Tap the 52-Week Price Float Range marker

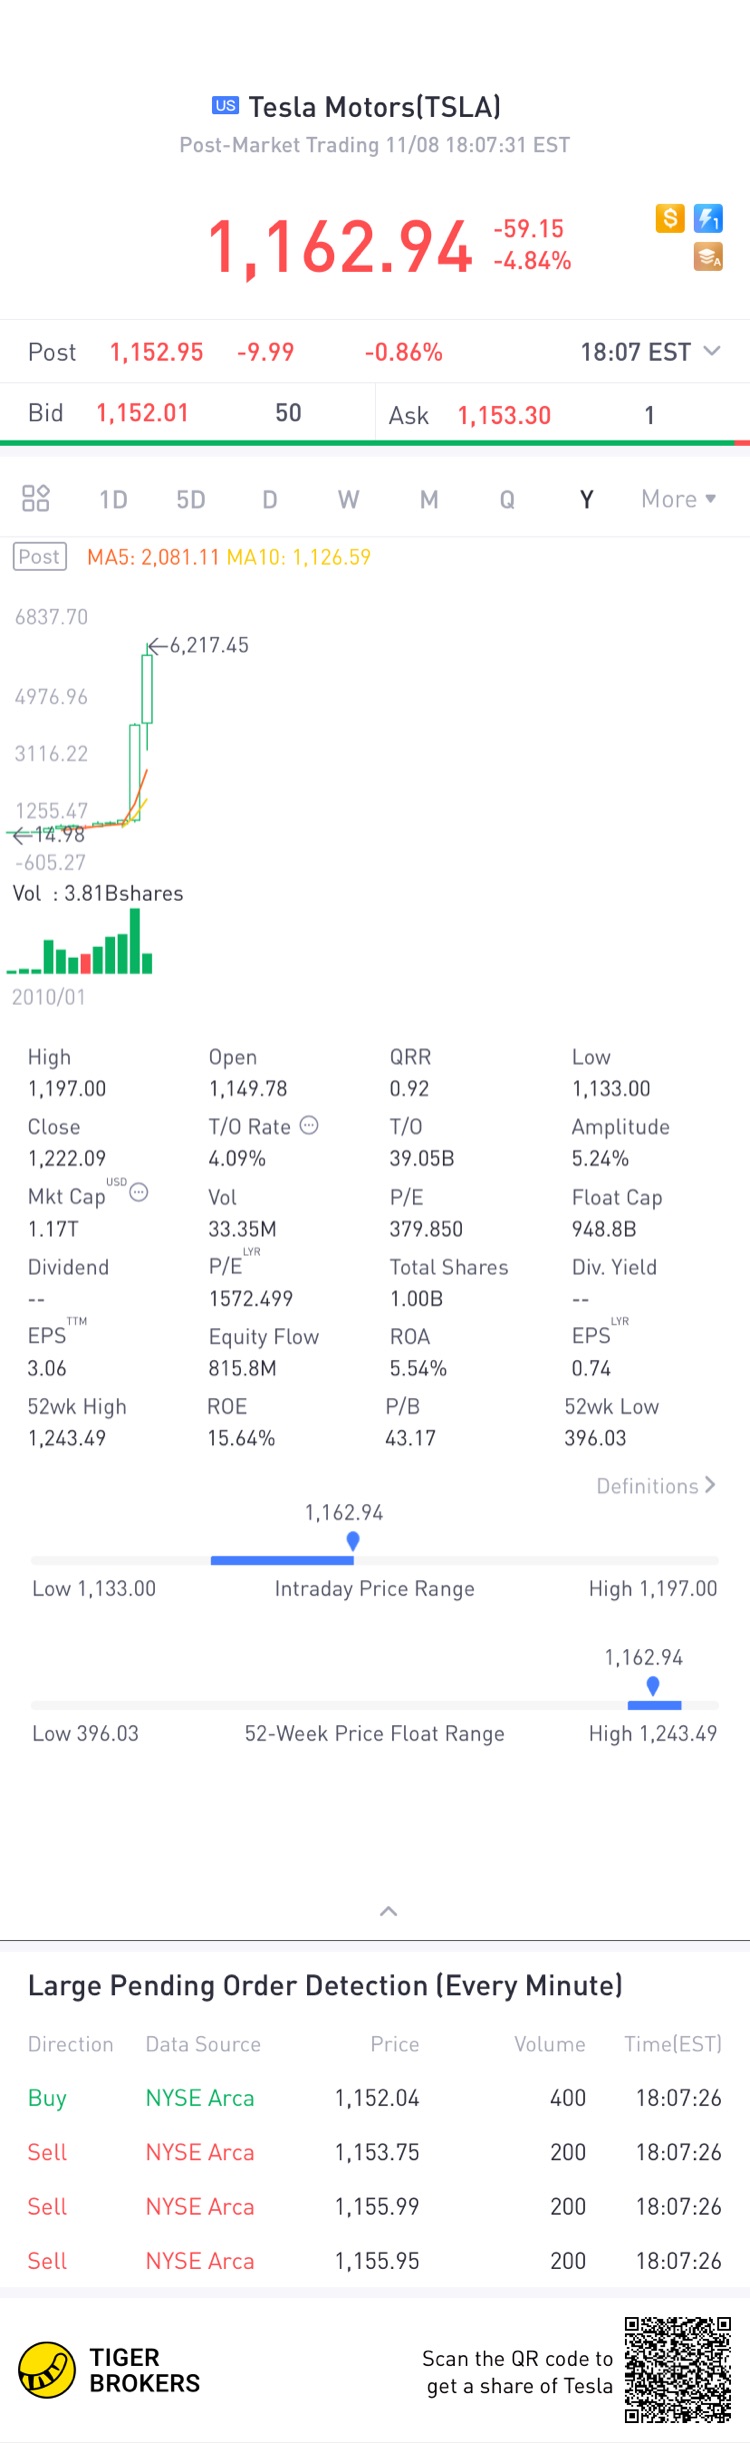pyautogui.click(x=653, y=1686)
